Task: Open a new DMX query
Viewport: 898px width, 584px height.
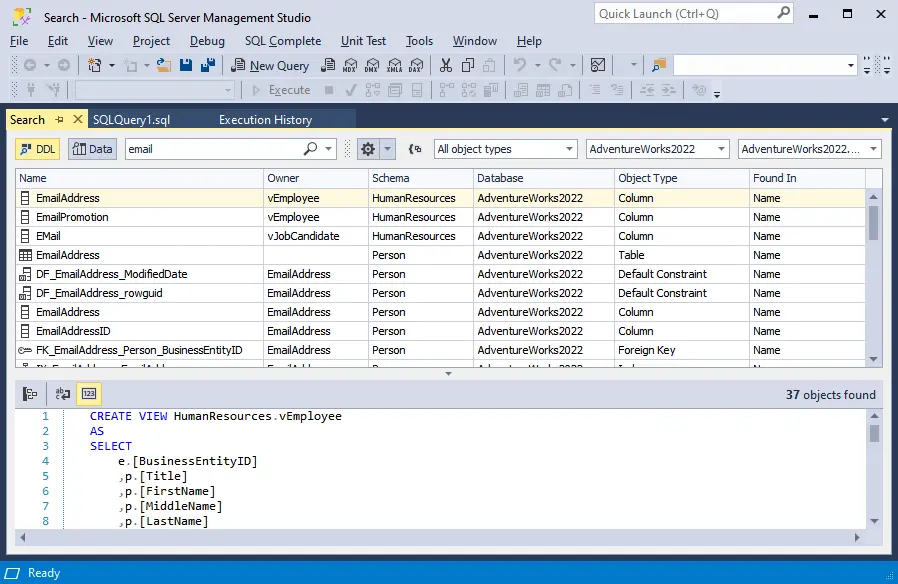Action: [372, 65]
